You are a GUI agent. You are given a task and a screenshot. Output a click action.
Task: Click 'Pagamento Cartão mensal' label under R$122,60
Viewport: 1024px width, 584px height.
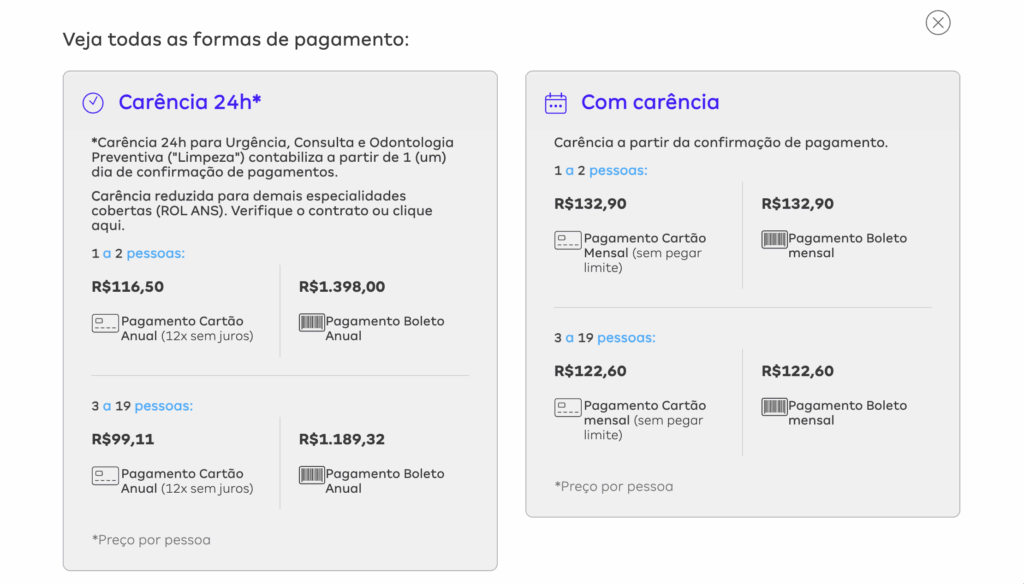click(x=645, y=419)
